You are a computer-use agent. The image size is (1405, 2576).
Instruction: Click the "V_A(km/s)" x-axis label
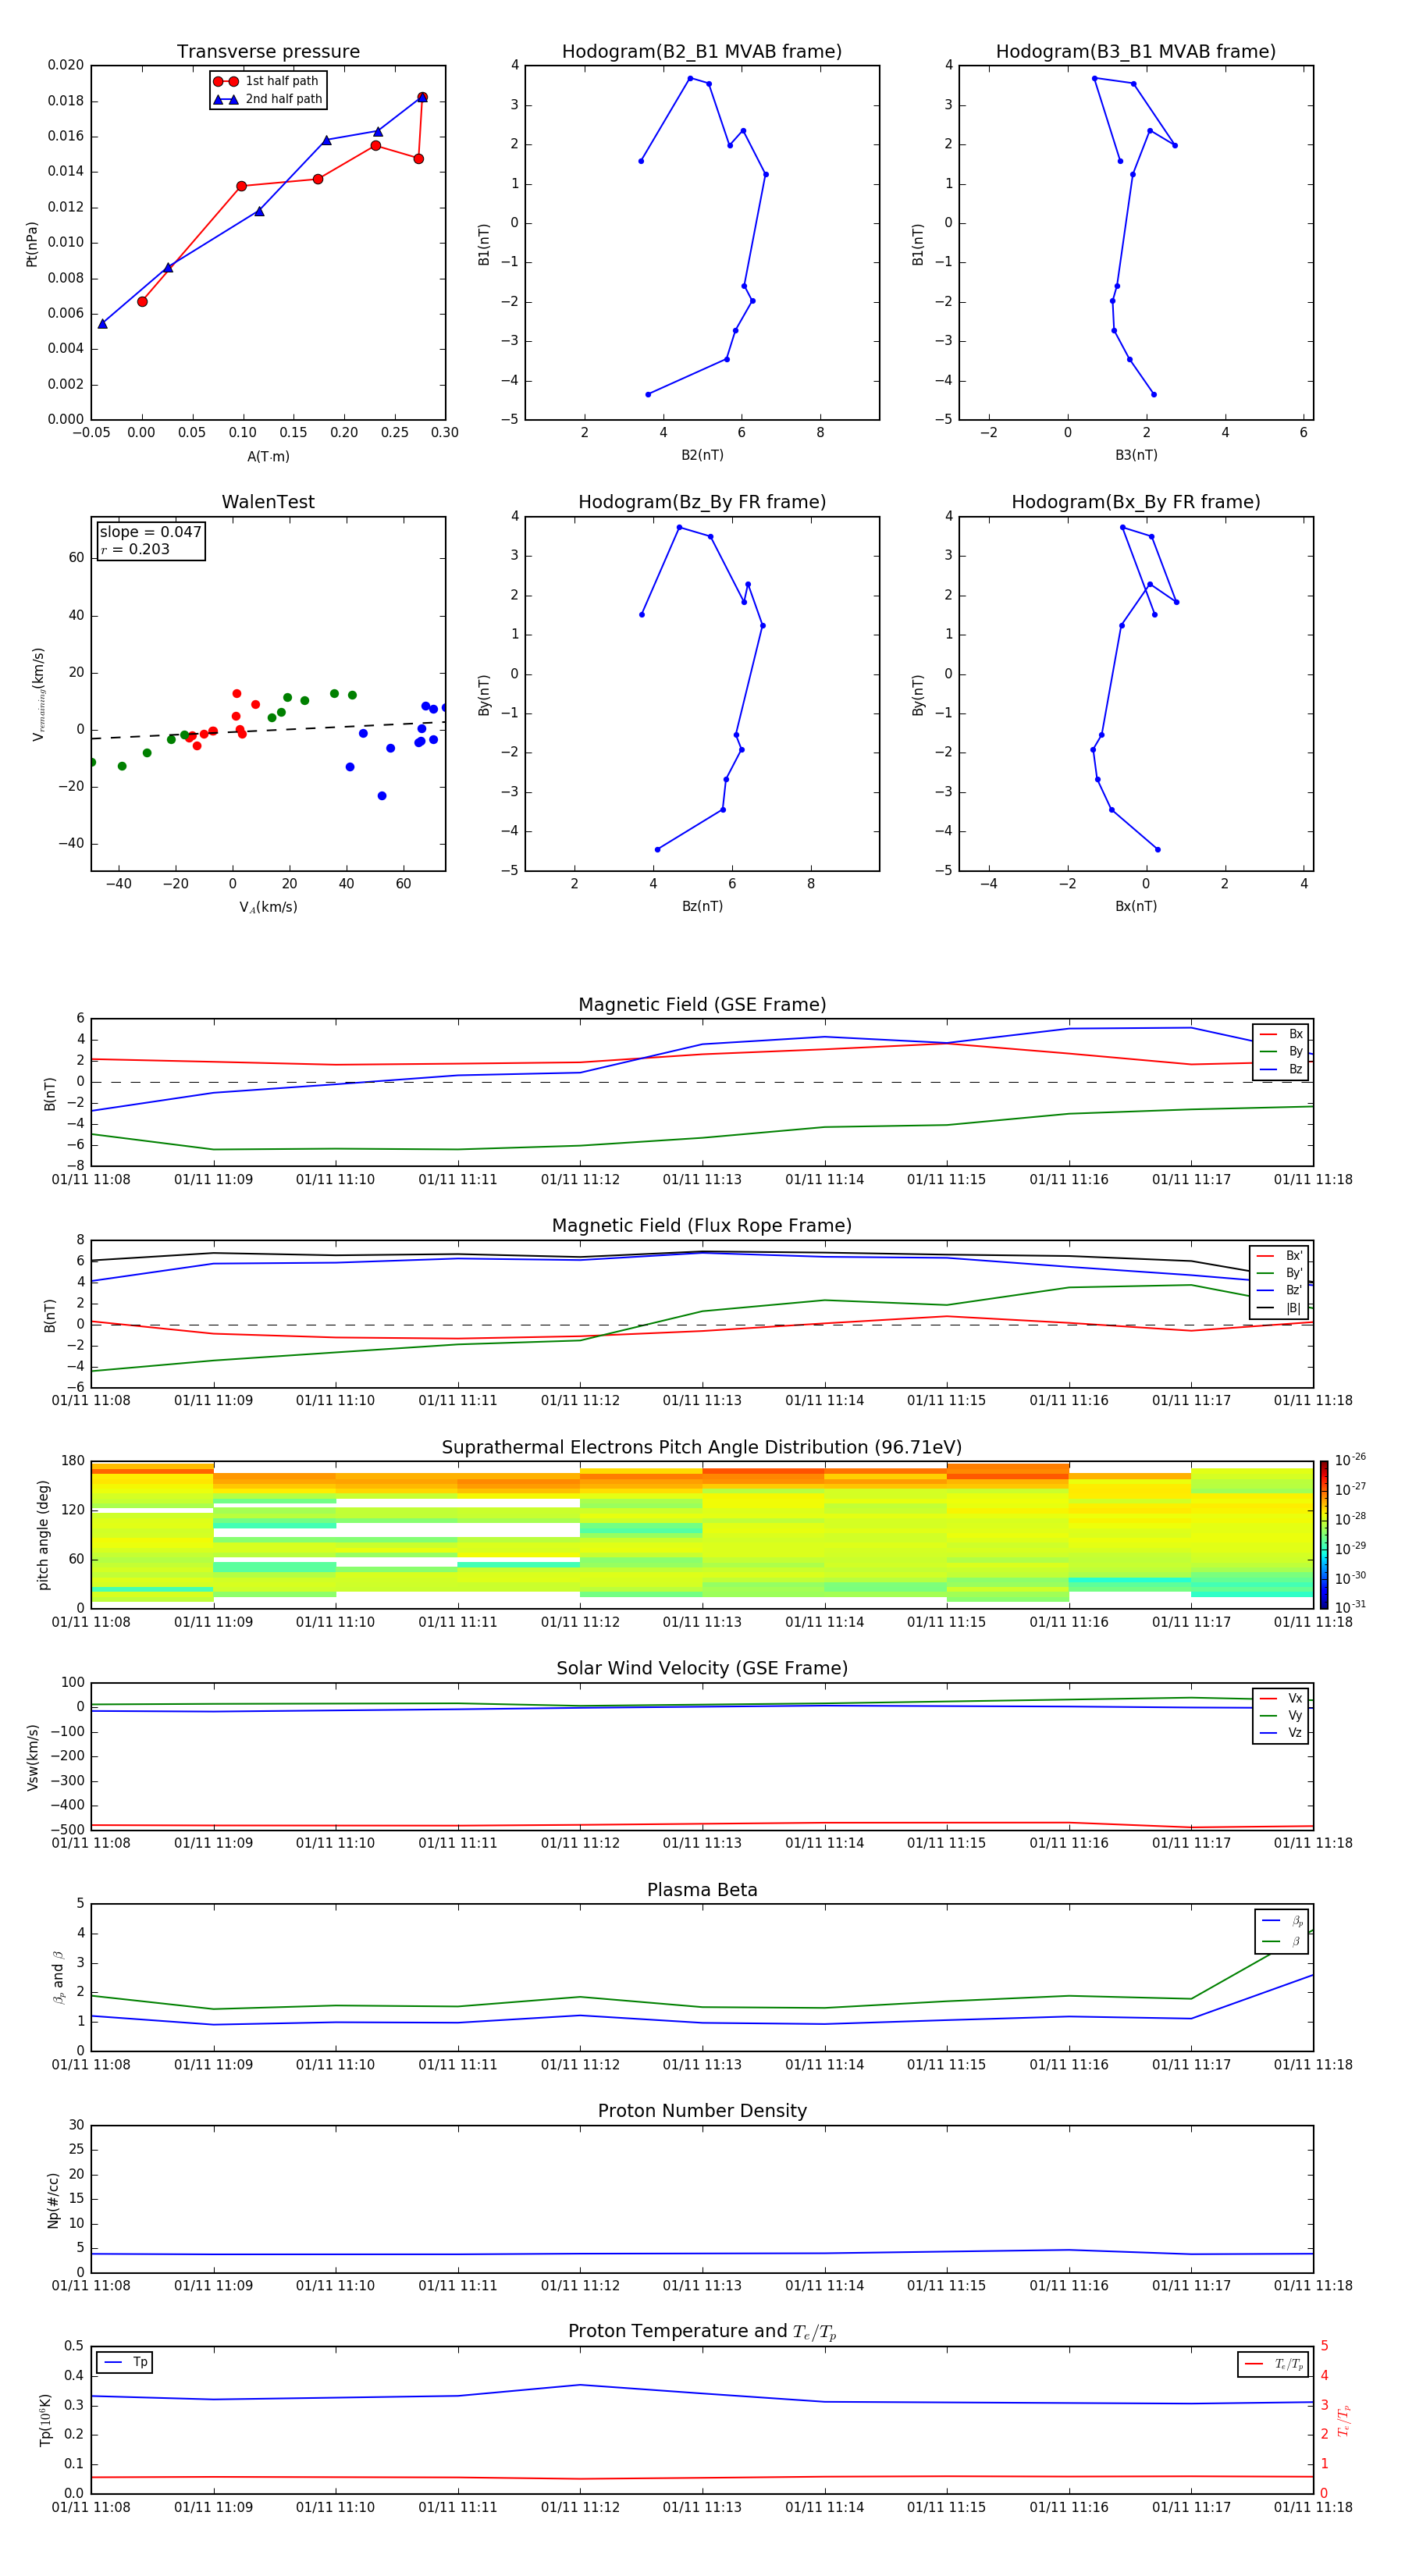pyautogui.click(x=268, y=907)
